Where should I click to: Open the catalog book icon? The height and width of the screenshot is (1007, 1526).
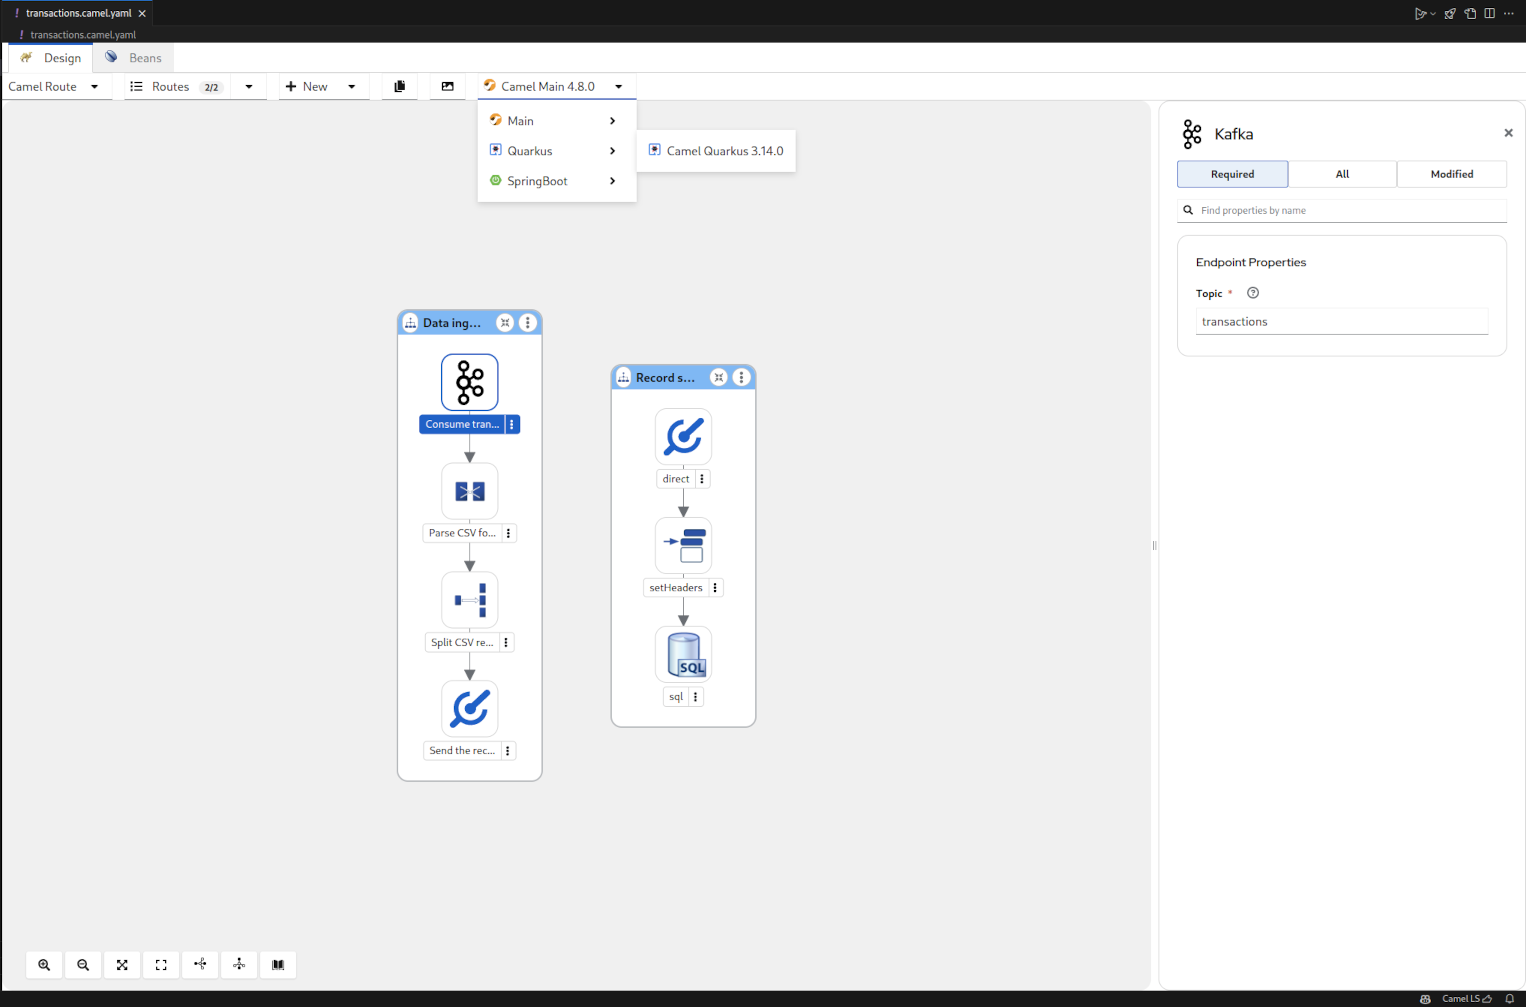coord(278,965)
